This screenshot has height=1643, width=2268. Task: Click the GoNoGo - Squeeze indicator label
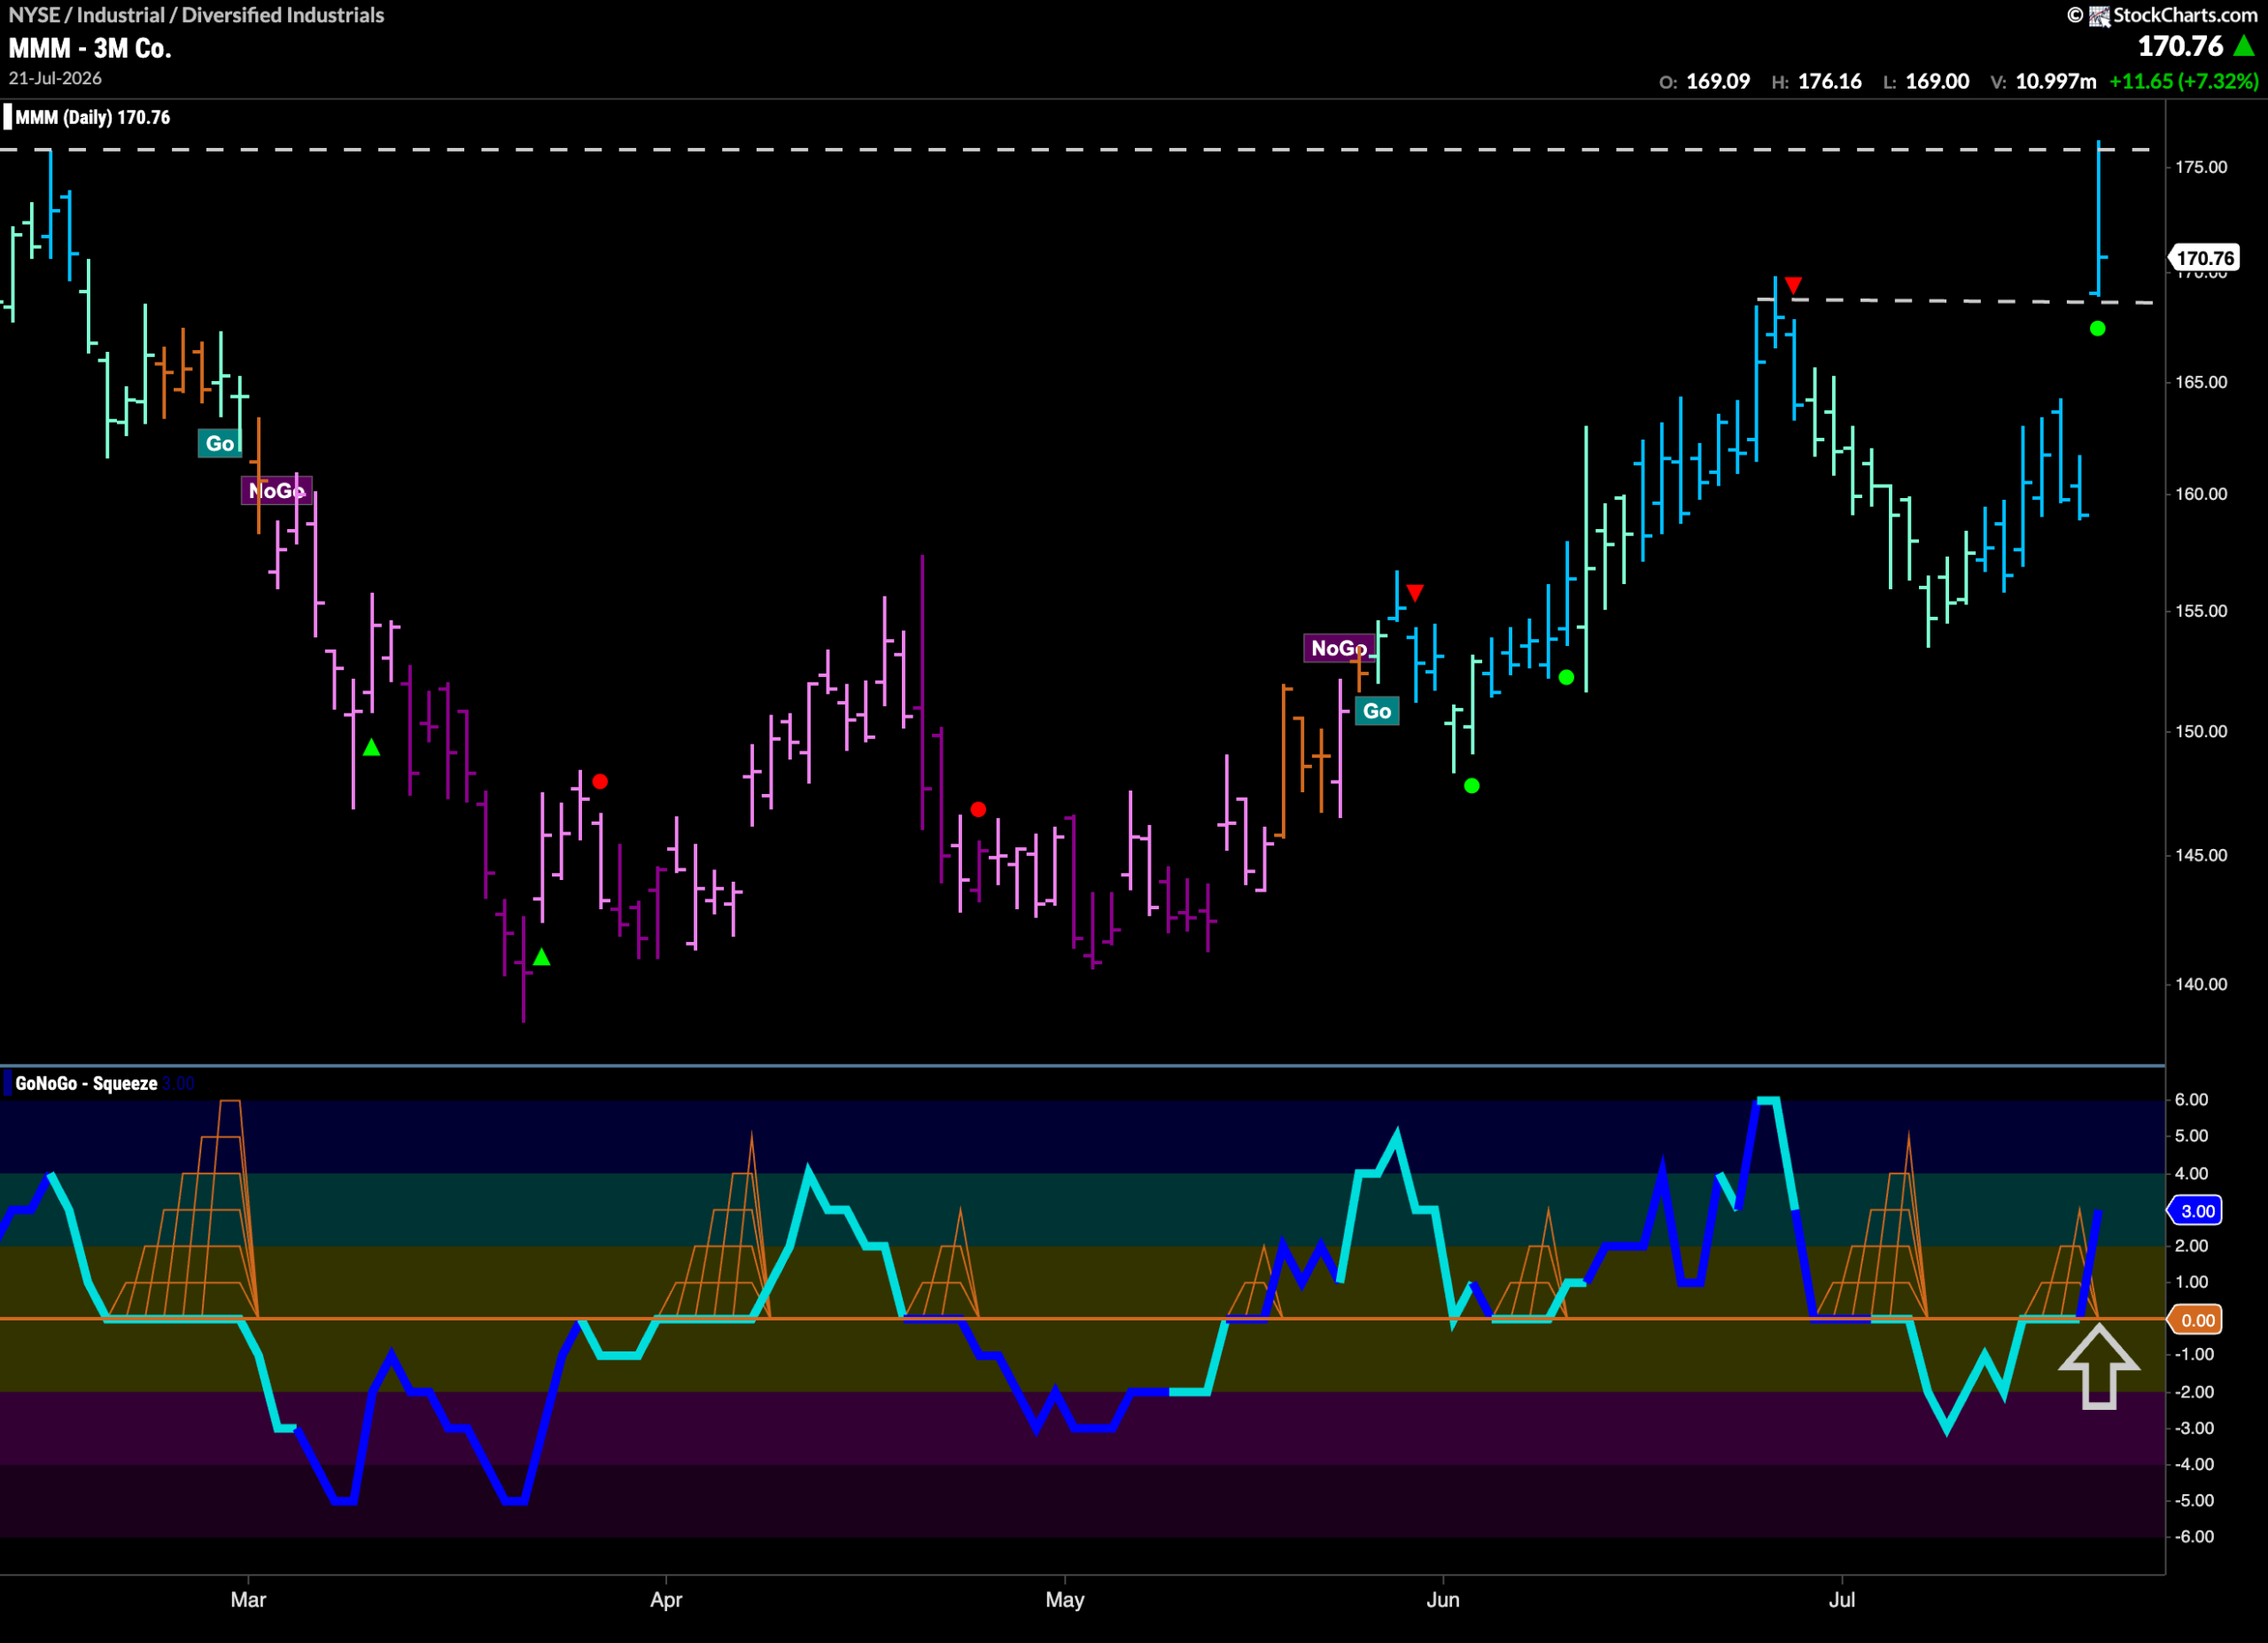(x=86, y=1083)
